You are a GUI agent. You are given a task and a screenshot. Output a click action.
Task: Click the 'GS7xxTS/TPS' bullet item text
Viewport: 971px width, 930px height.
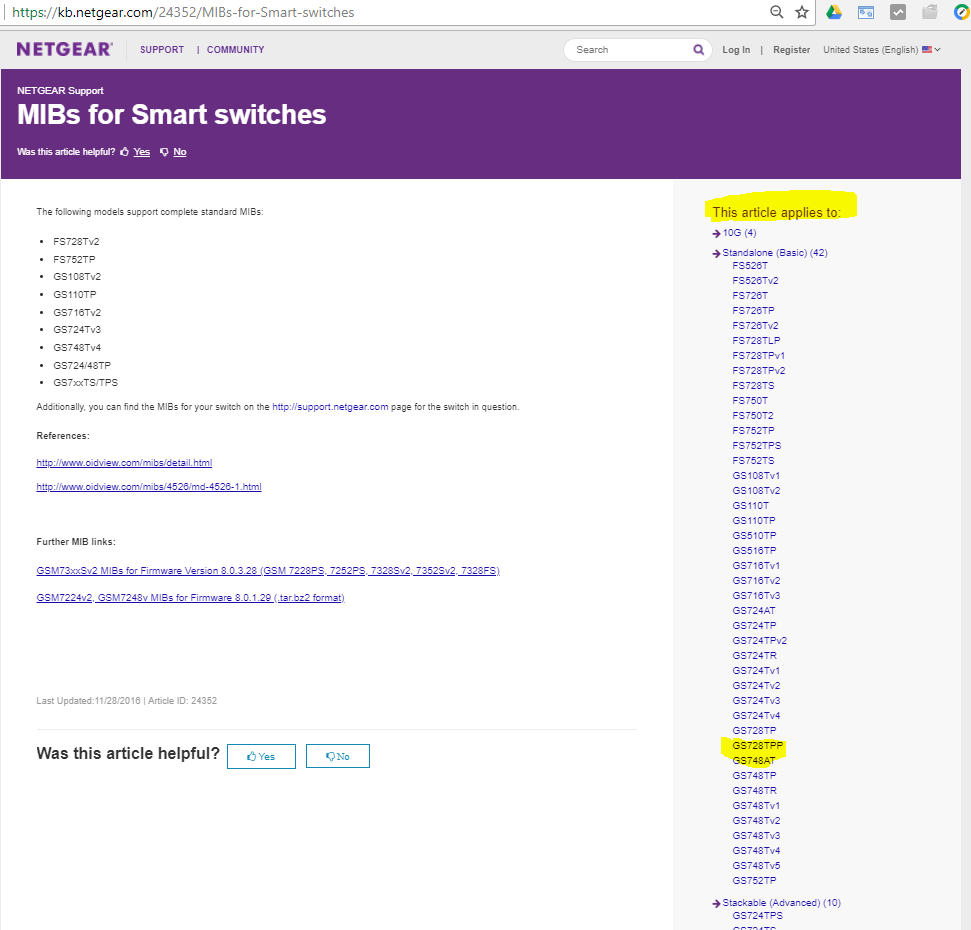85,383
